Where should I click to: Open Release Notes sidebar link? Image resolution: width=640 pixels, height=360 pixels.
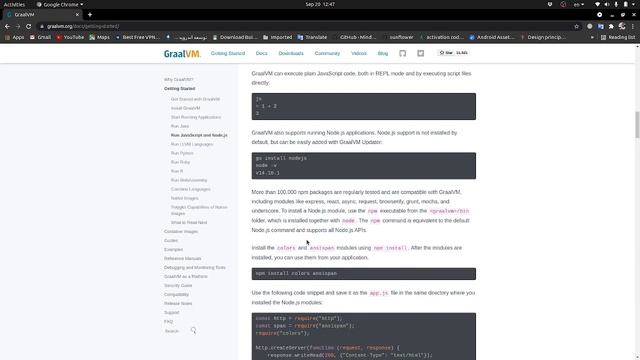point(178,303)
